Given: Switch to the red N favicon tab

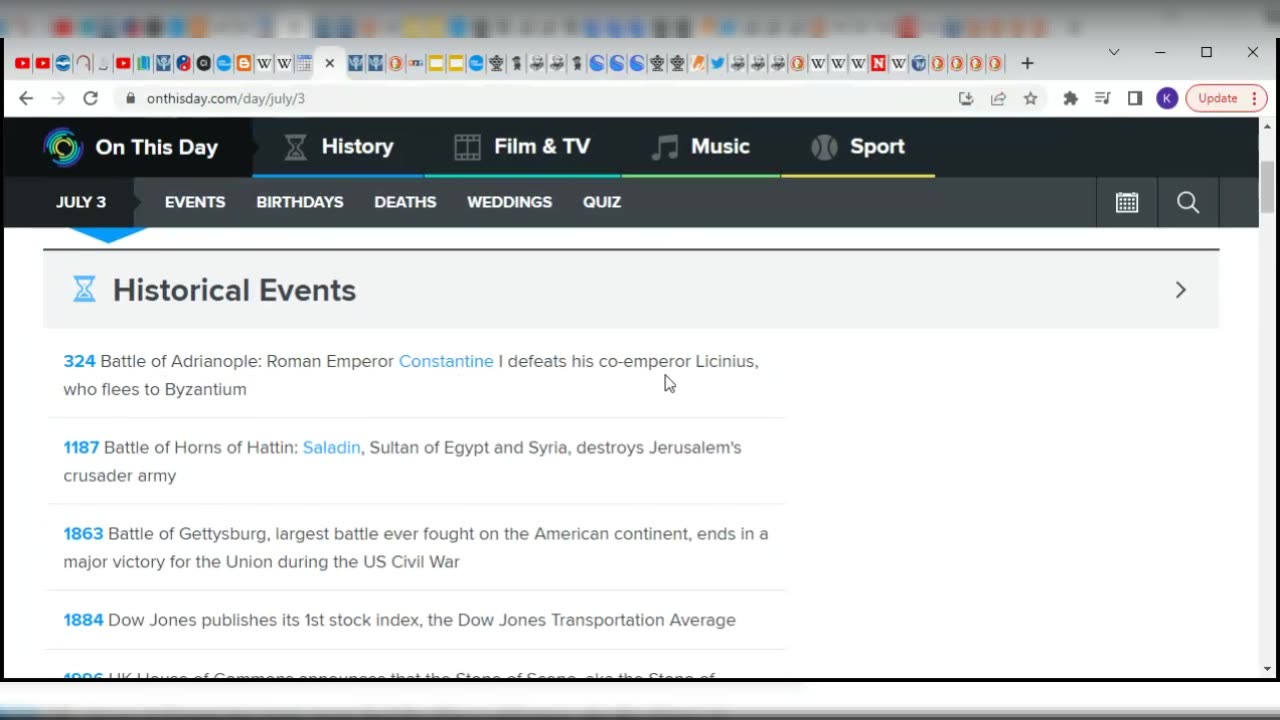Looking at the screenshot, I should 878,63.
